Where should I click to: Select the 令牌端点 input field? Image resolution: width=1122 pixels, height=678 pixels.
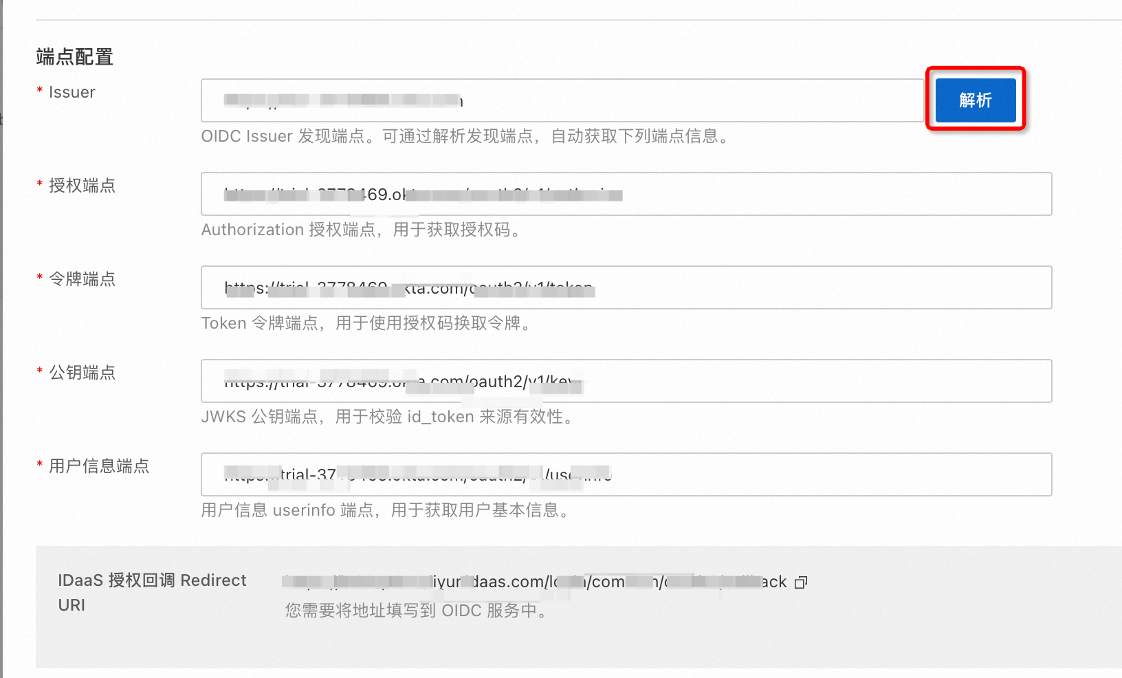pos(626,288)
